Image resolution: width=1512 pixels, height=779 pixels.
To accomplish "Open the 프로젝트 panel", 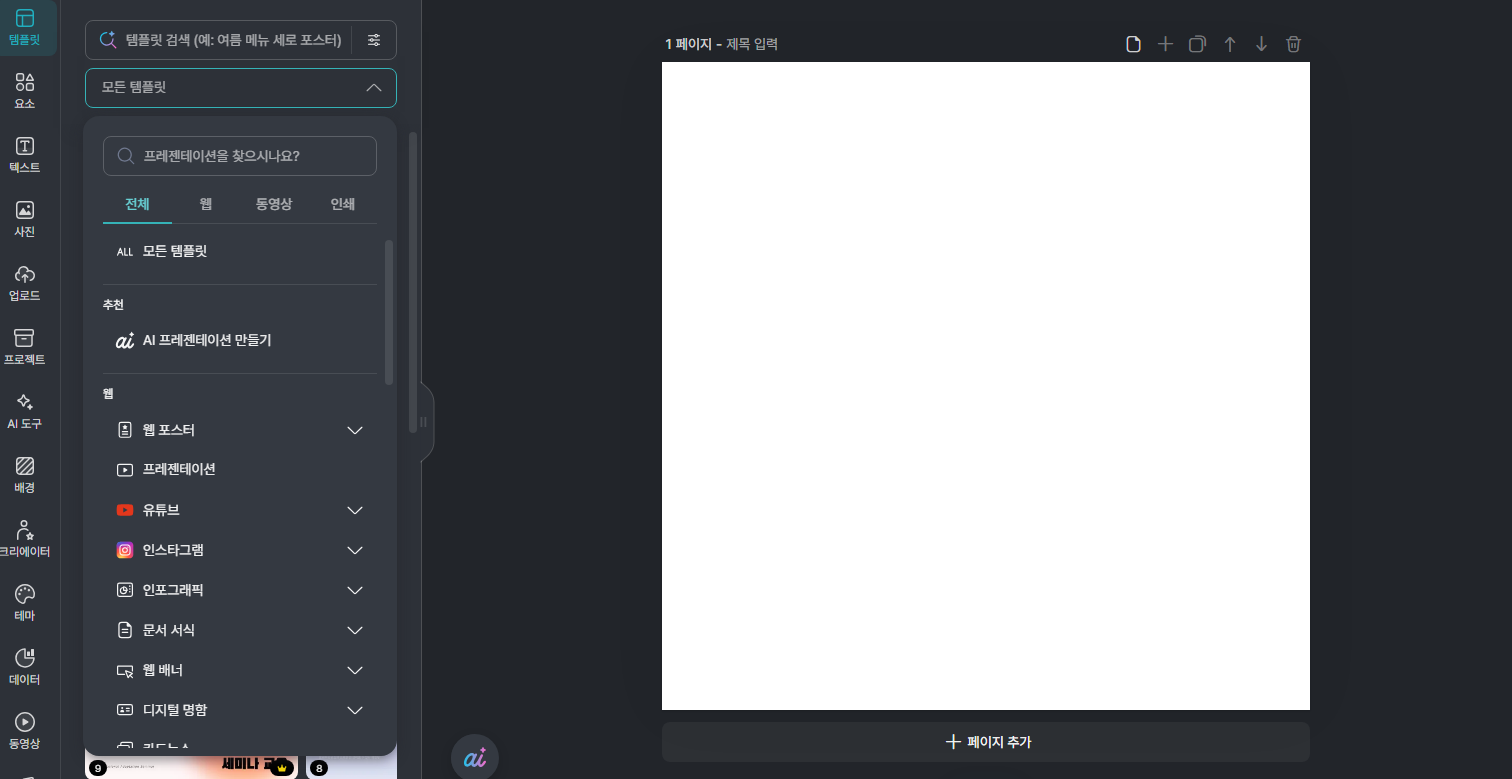I will pyautogui.click(x=25, y=347).
